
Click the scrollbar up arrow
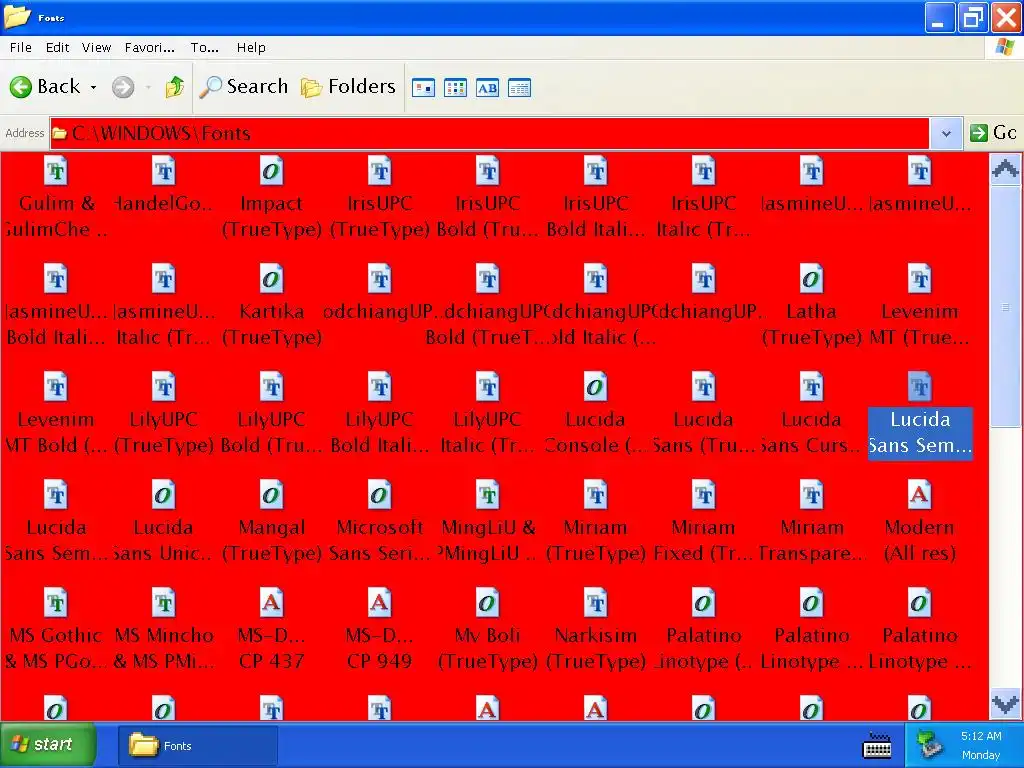pos(1005,170)
